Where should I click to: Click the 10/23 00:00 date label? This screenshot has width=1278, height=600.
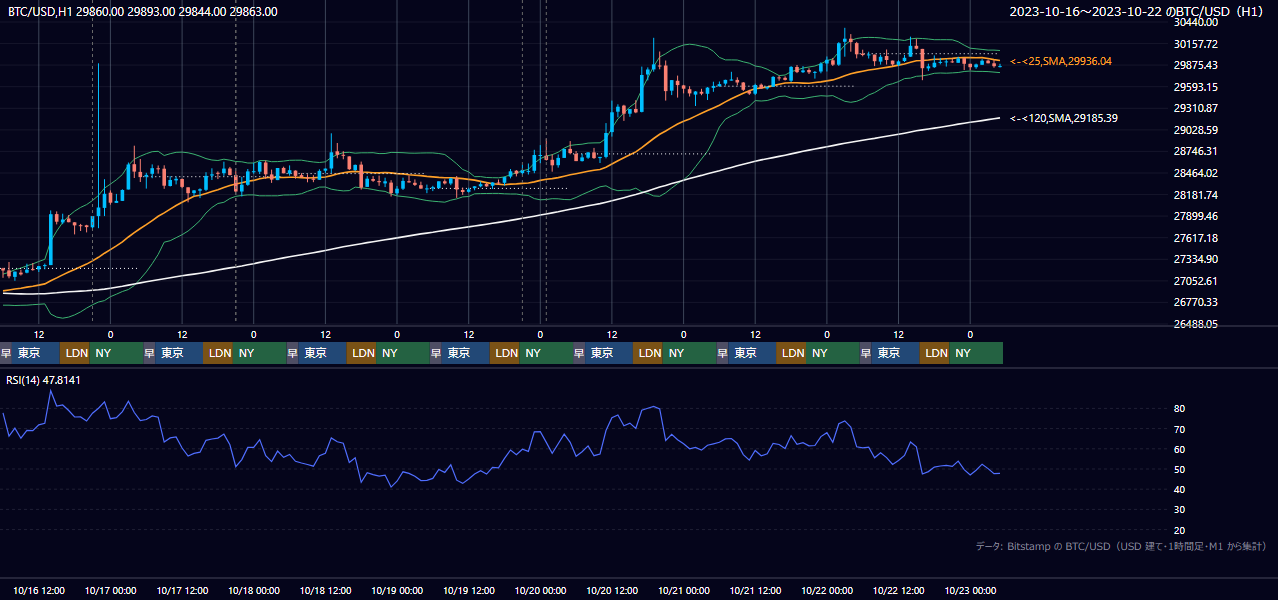pyautogui.click(x=971, y=590)
